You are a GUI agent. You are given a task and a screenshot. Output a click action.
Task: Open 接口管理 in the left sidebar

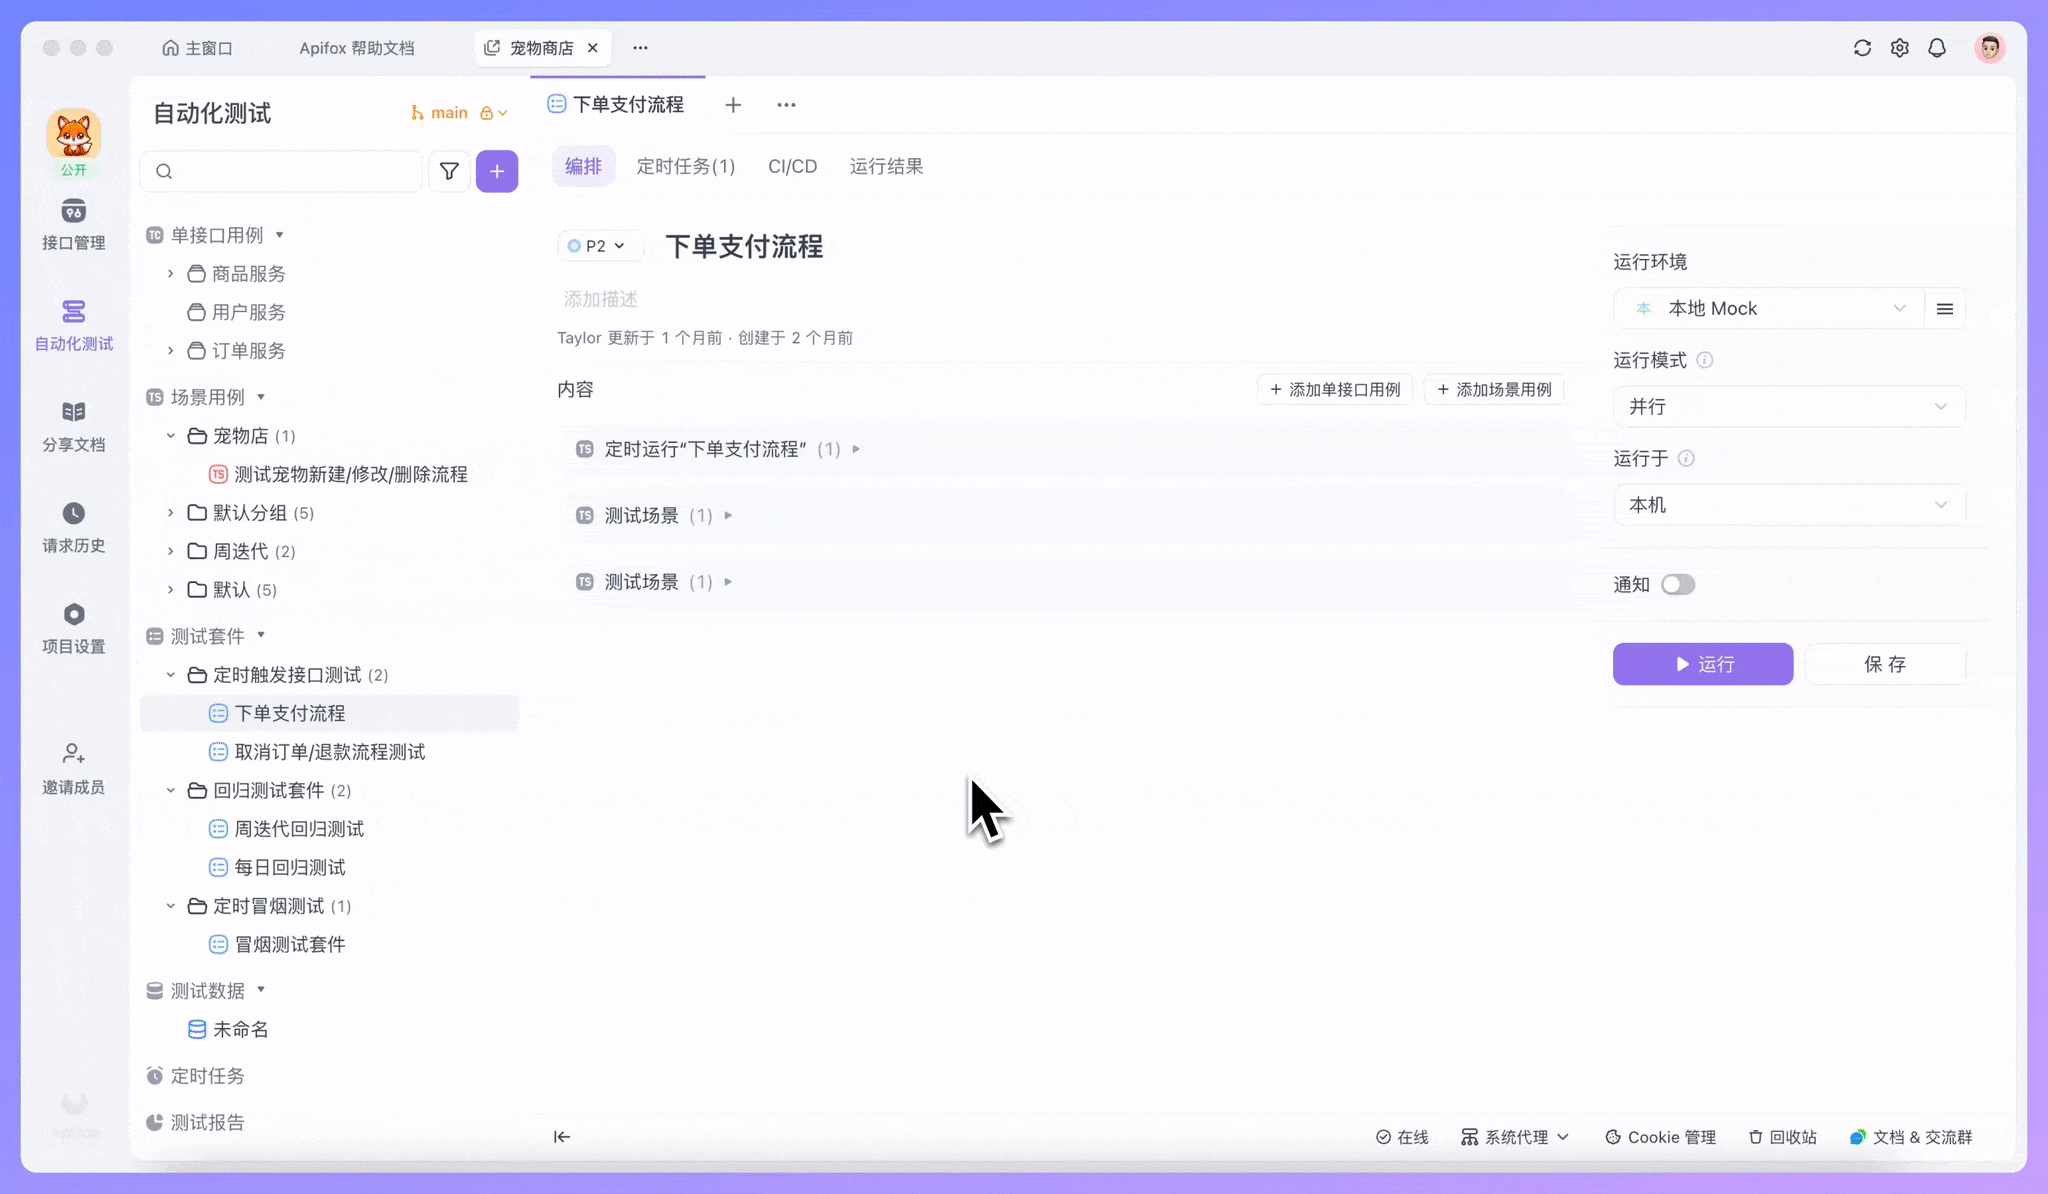click(73, 224)
